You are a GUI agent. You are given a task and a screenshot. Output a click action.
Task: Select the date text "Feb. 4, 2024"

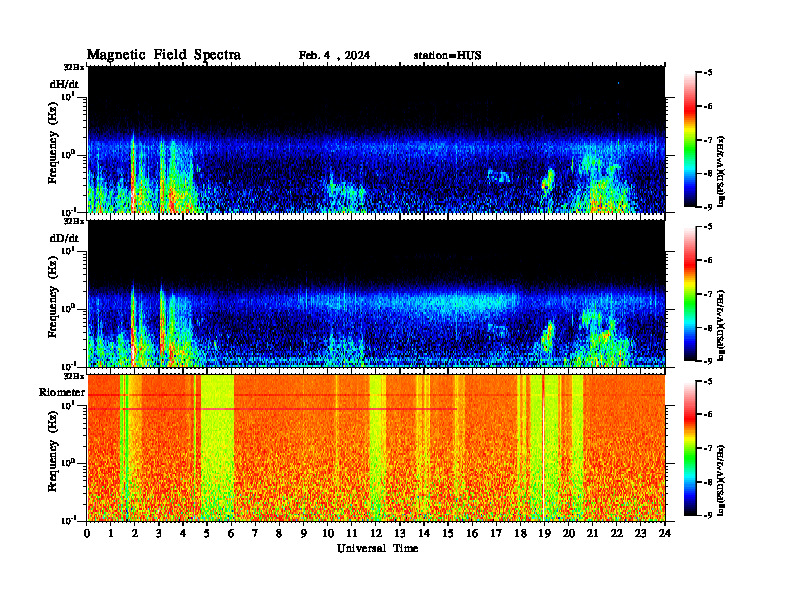pos(334,56)
